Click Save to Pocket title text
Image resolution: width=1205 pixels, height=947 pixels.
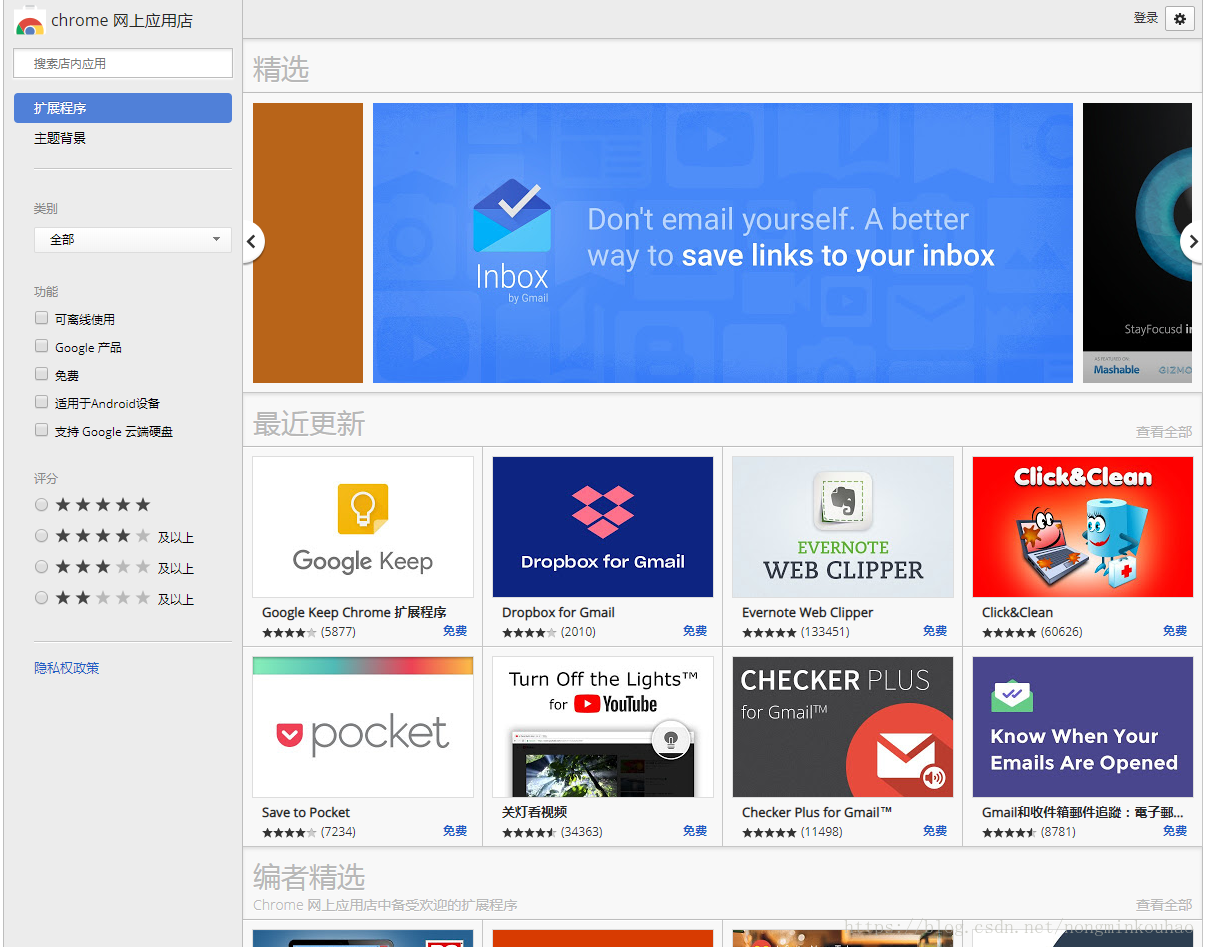point(306,813)
